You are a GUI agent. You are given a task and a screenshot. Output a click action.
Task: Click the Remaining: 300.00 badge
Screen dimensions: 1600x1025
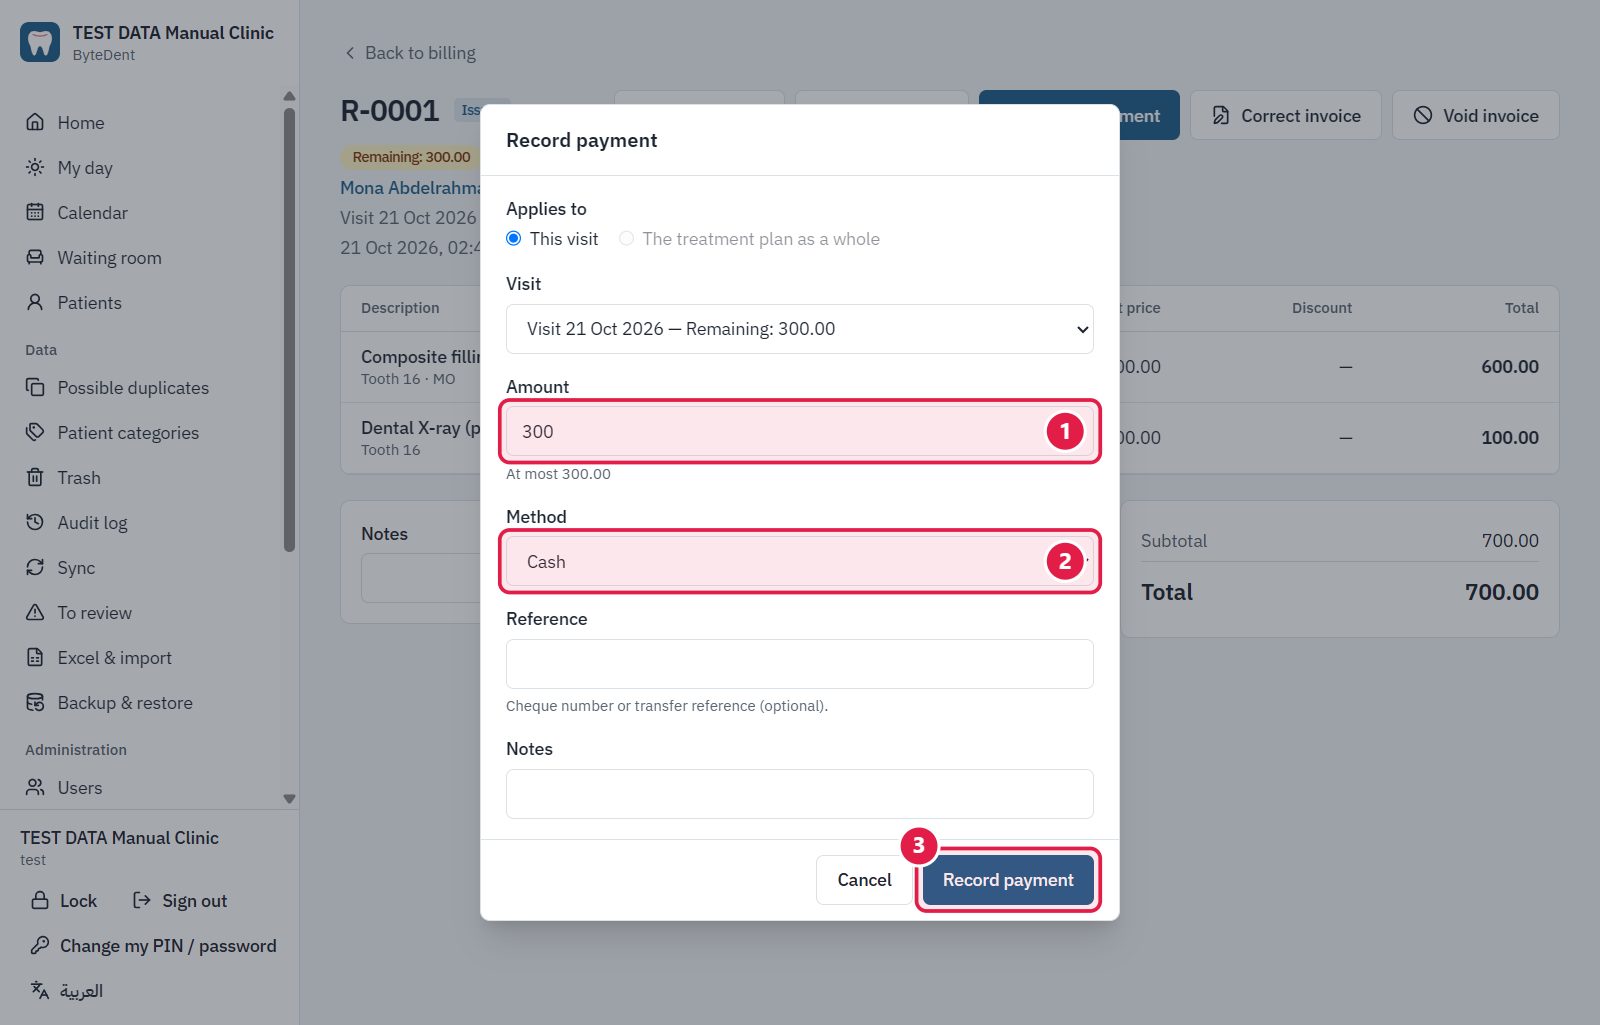pyautogui.click(x=410, y=157)
